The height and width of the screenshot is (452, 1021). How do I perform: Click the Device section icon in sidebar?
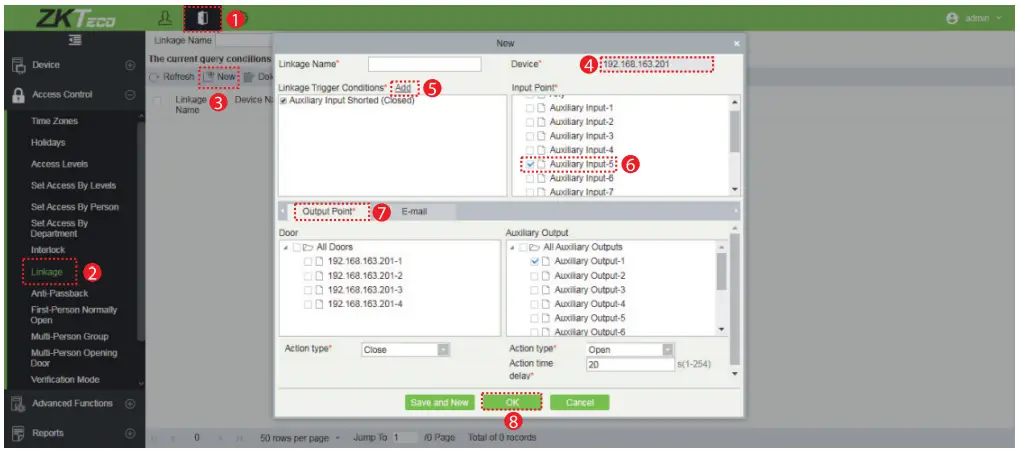point(18,64)
